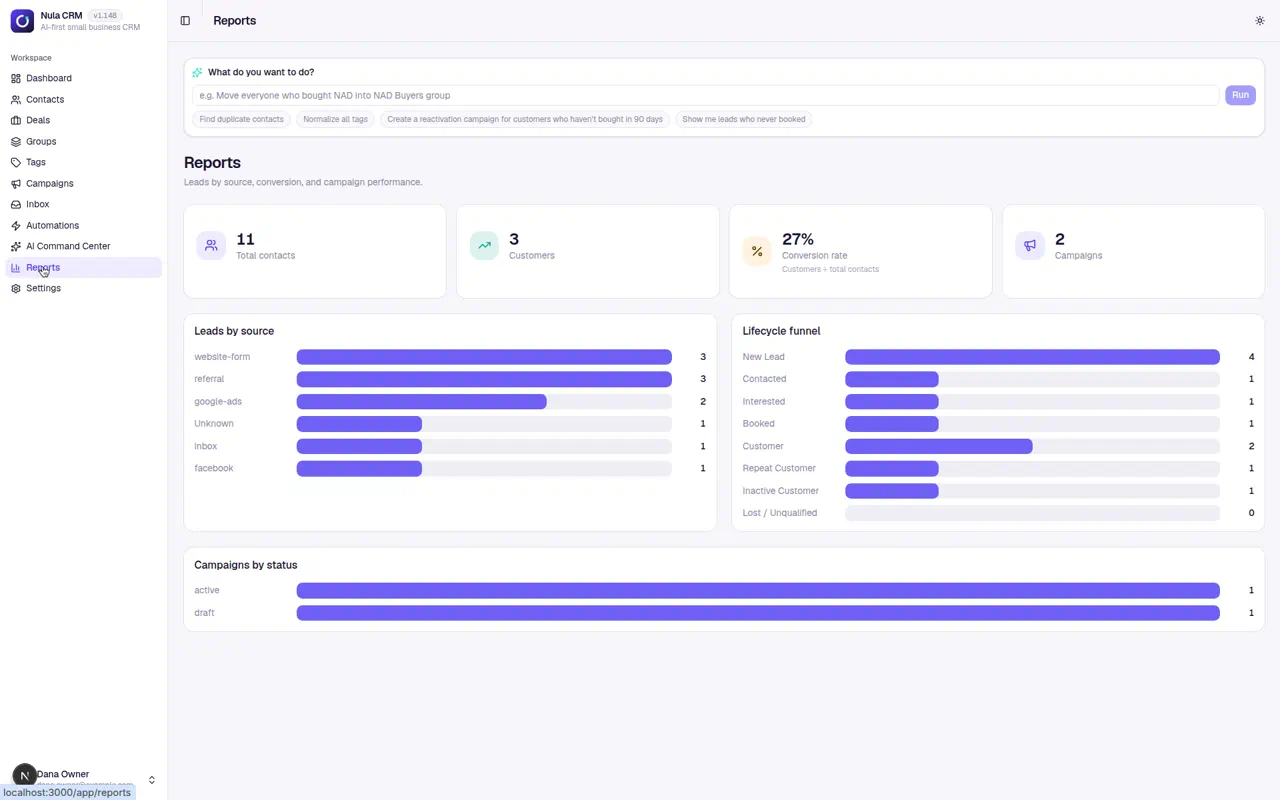1280x800 pixels.
Task: Click the Campaigns megaphone icon in sidebar
Action: (16, 184)
